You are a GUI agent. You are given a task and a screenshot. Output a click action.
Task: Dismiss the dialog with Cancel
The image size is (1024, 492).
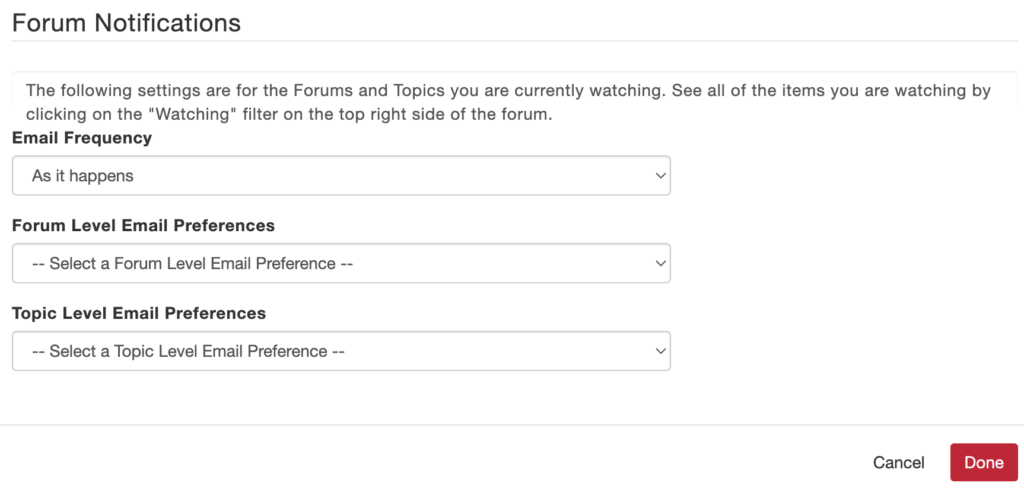pyautogui.click(x=899, y=463)
